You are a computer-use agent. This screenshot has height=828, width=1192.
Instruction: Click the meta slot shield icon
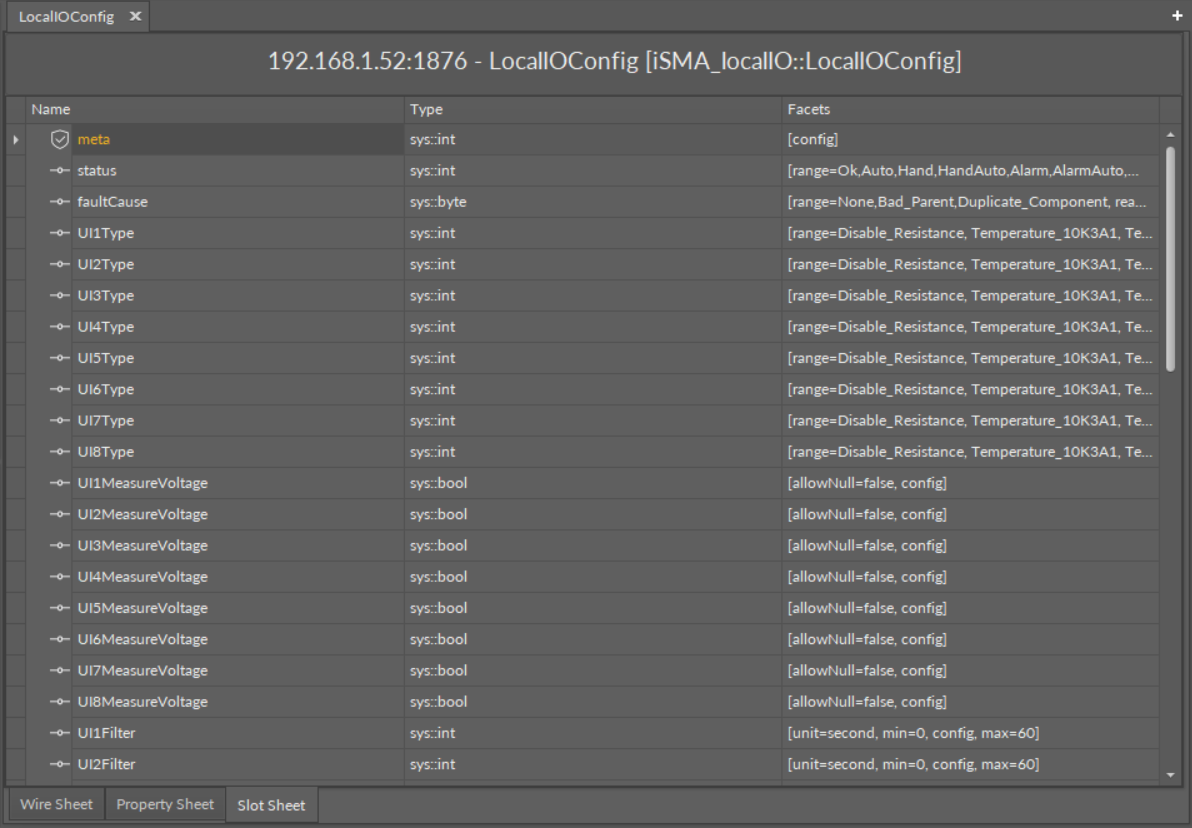(59, 139)
